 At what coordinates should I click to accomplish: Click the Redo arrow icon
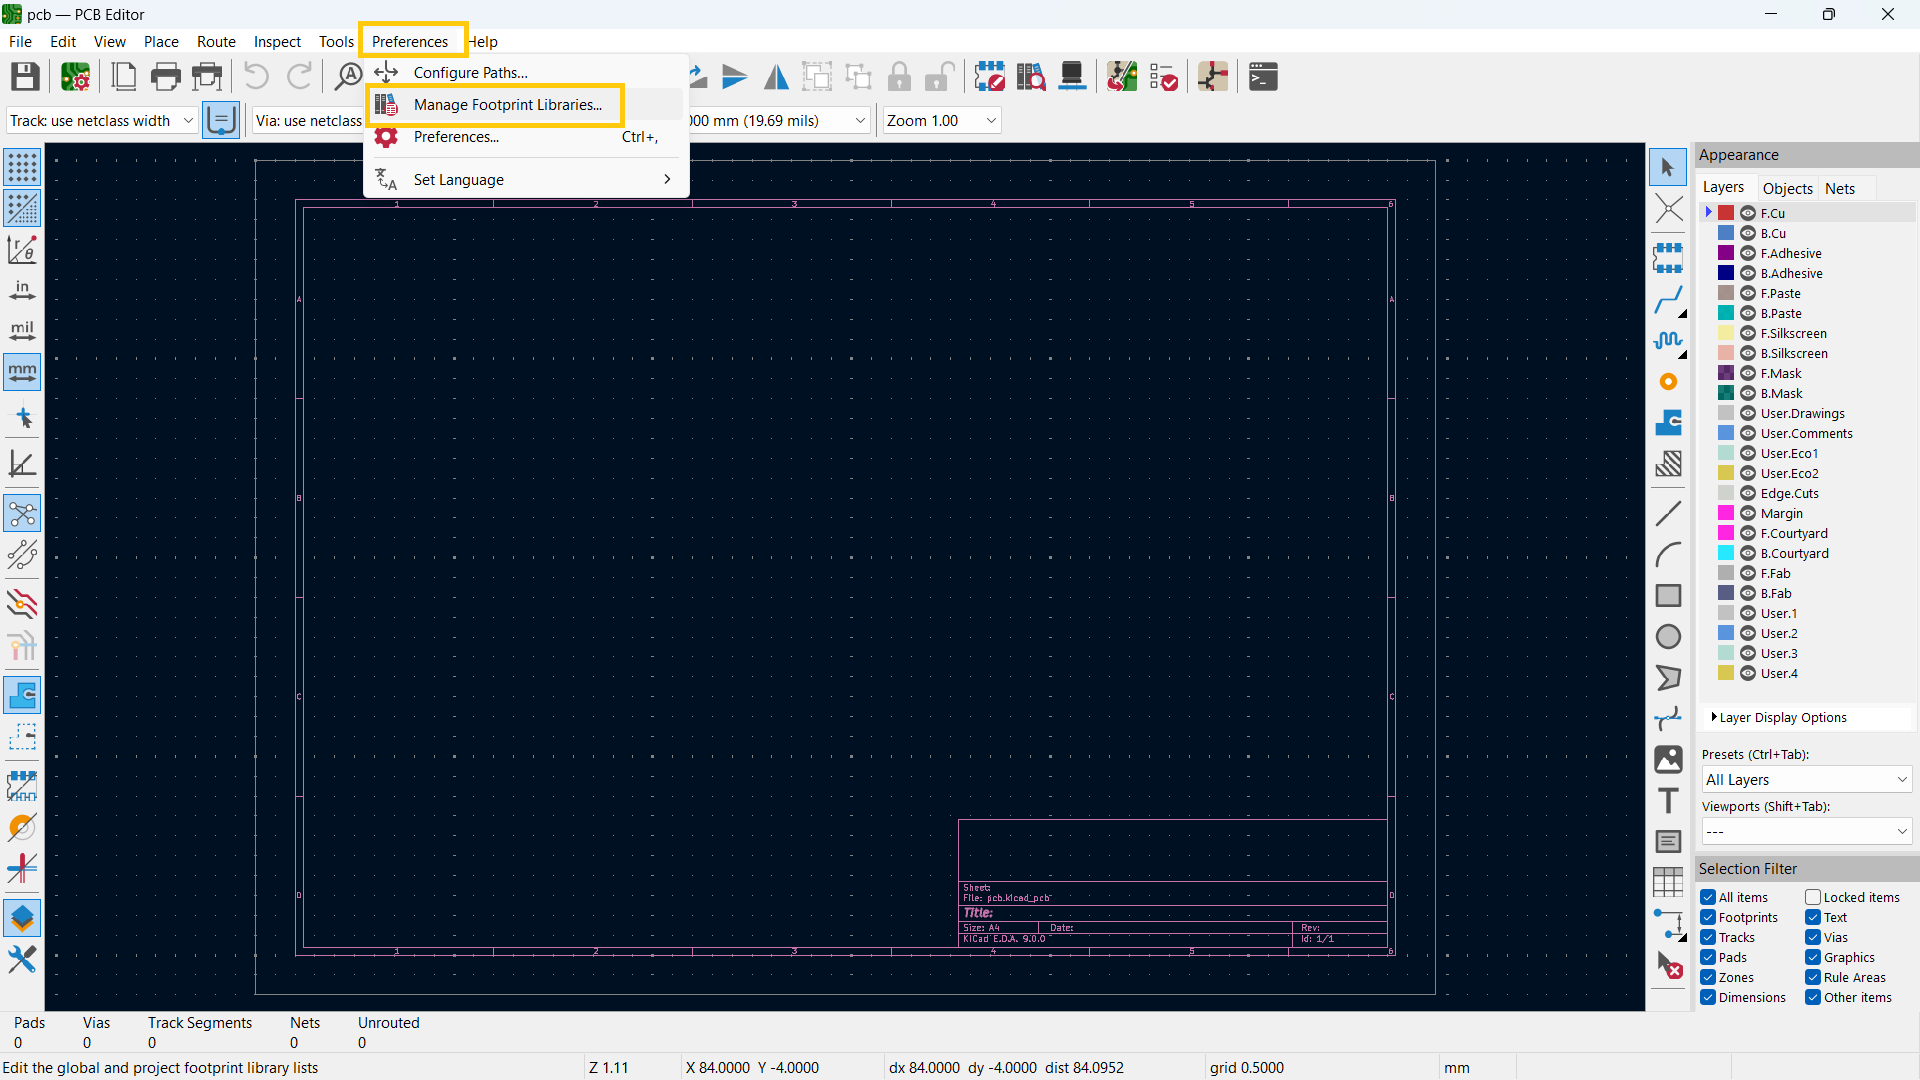pos(299,77)
